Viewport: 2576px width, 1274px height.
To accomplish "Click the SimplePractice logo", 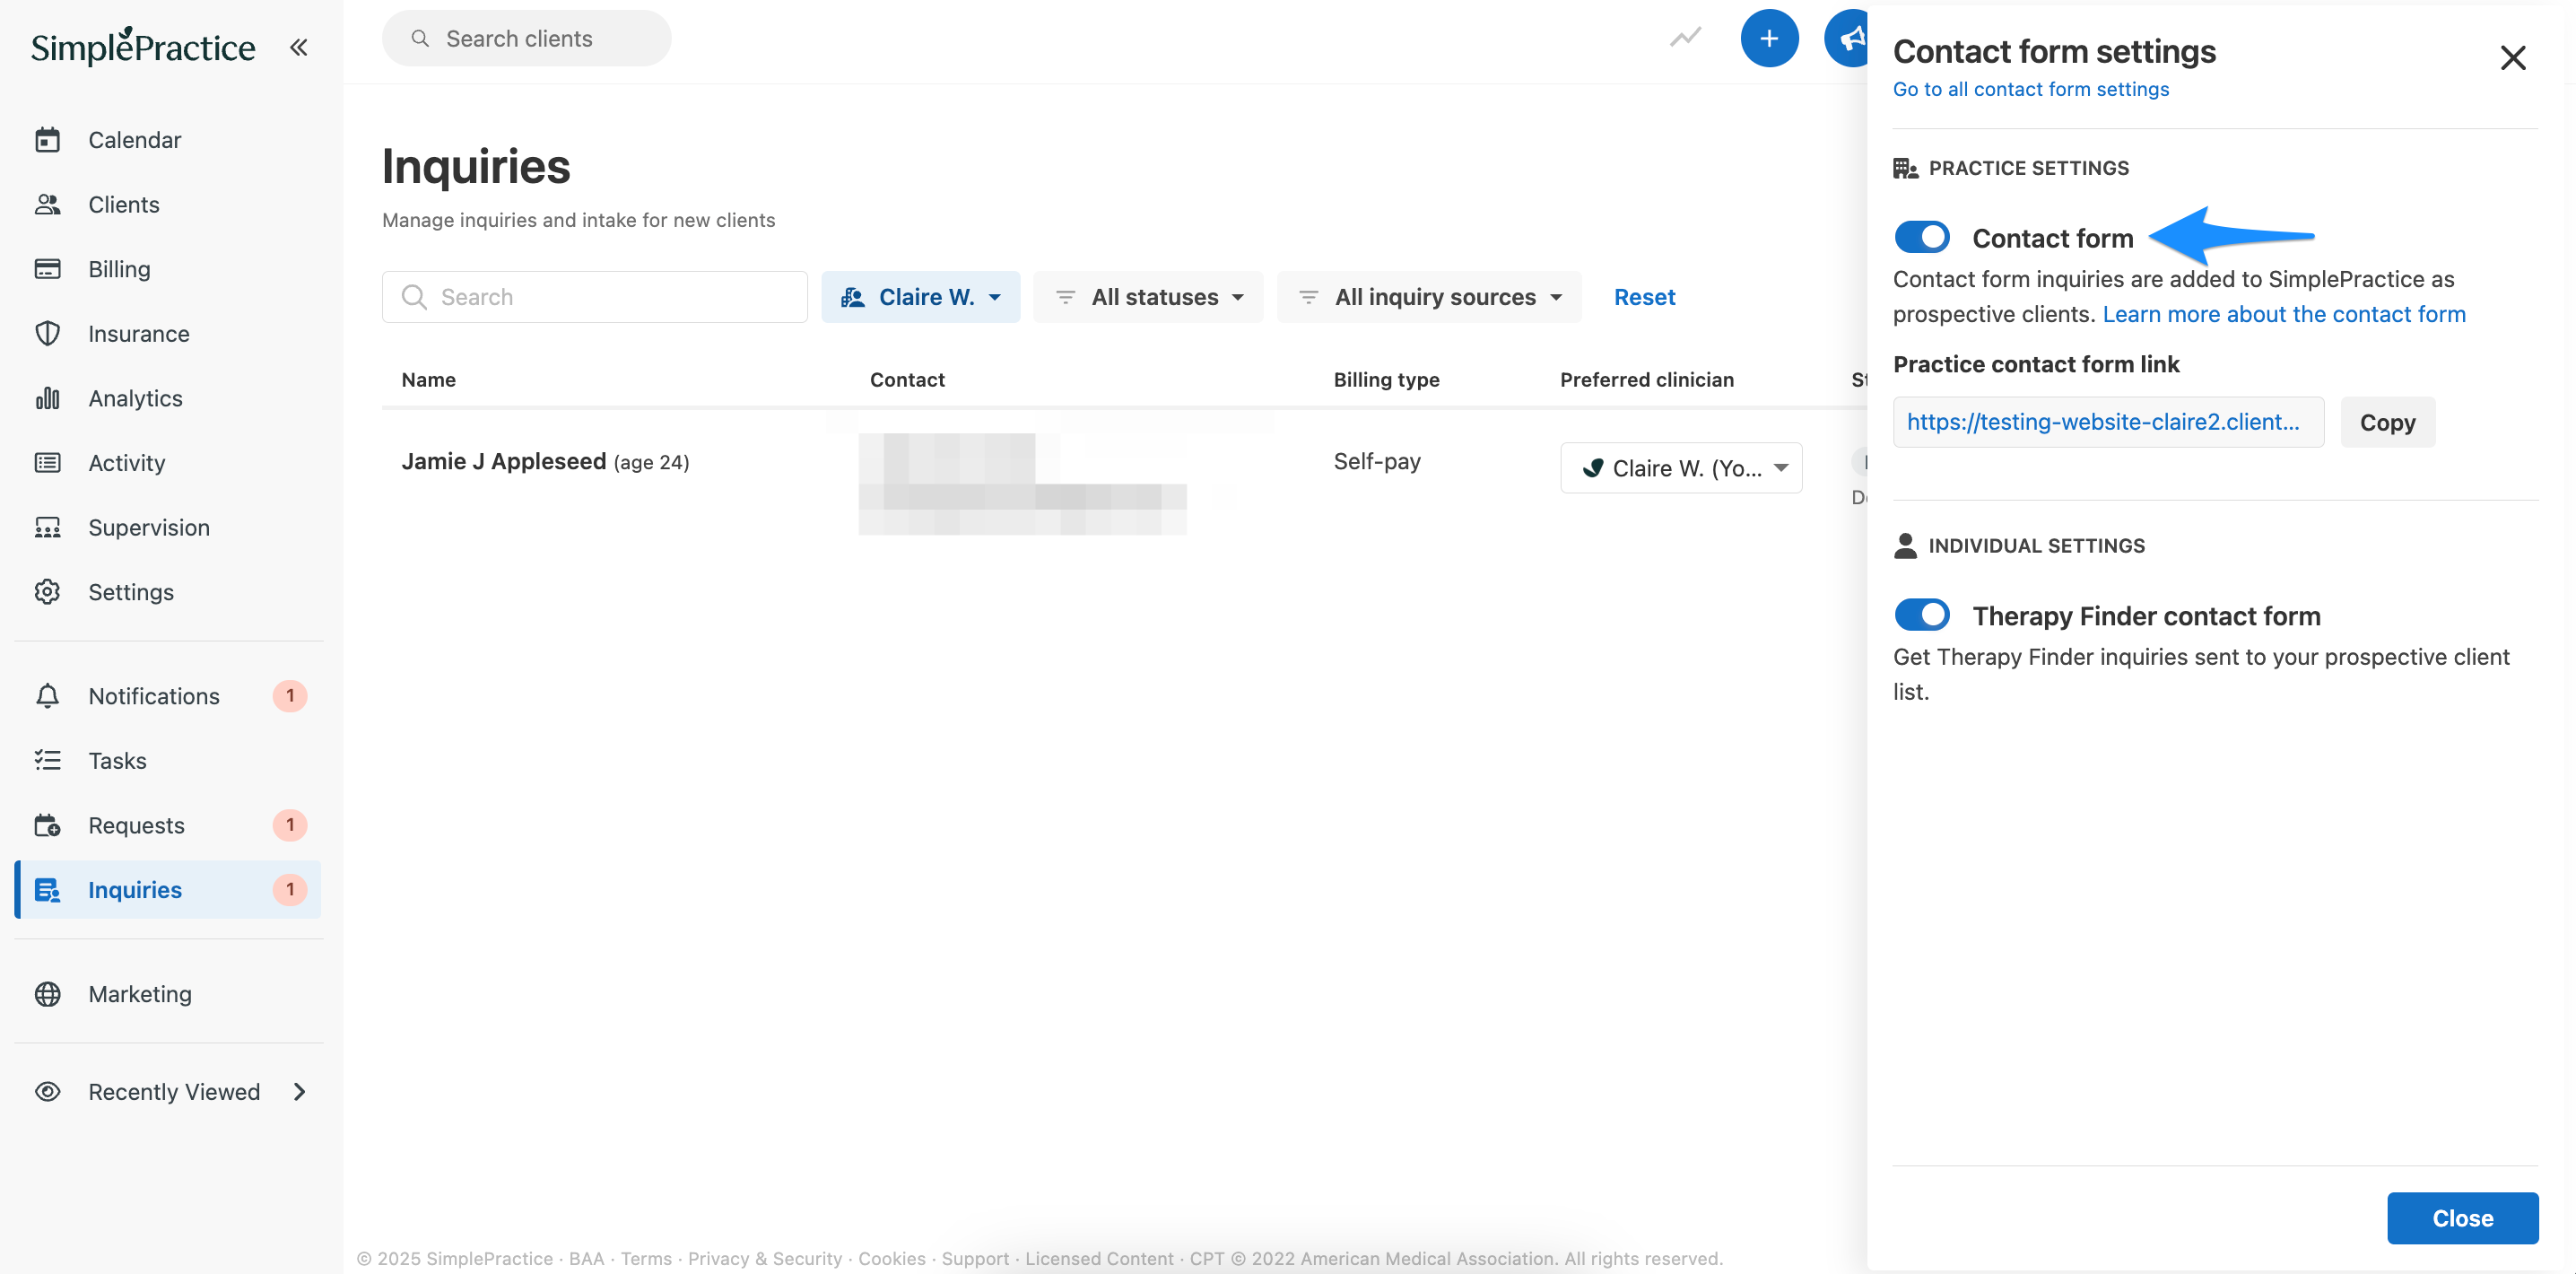I will (143, 46).
